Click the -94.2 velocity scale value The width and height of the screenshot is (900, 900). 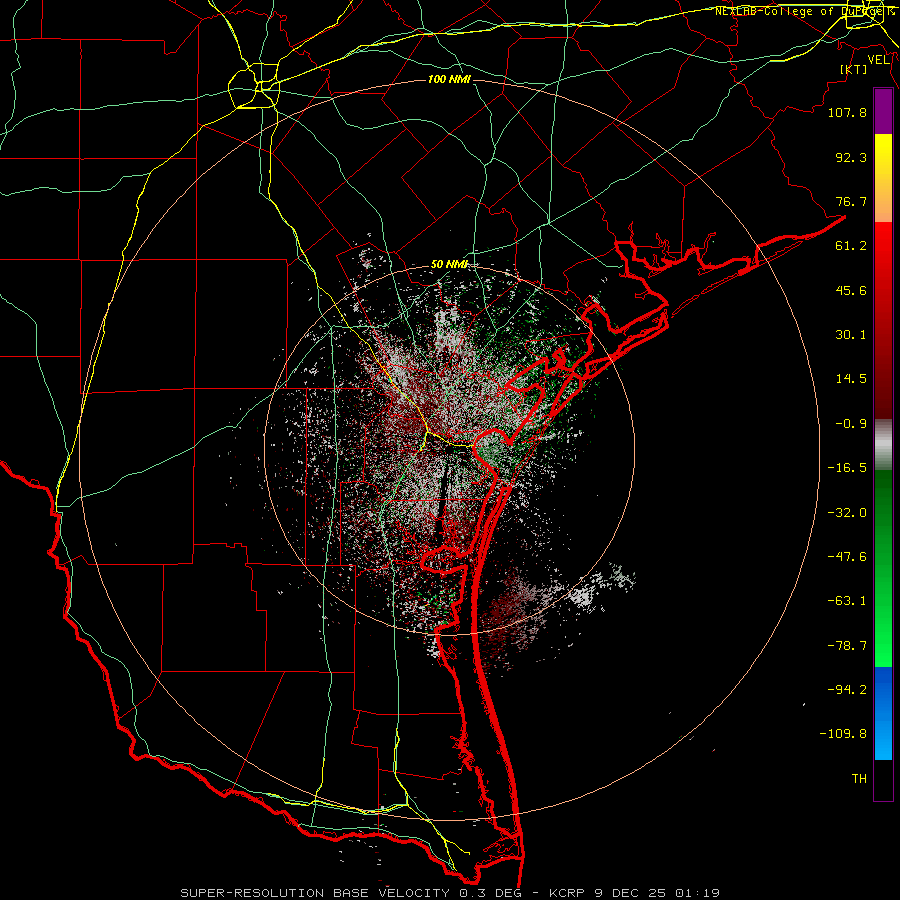click(x=847, y=690)
